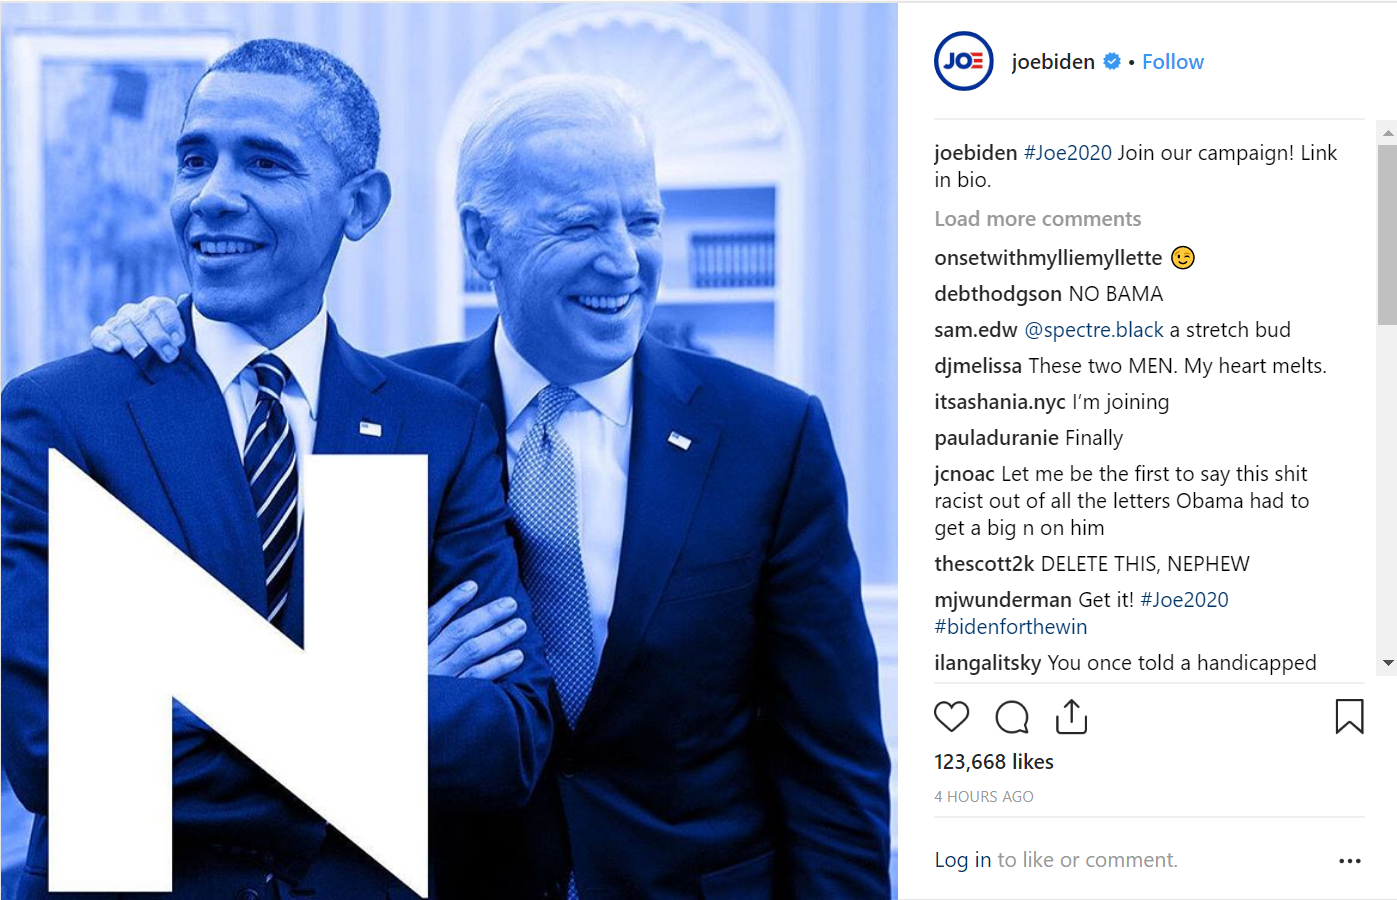Open the jcnoac commenter profile

point(964,474)
